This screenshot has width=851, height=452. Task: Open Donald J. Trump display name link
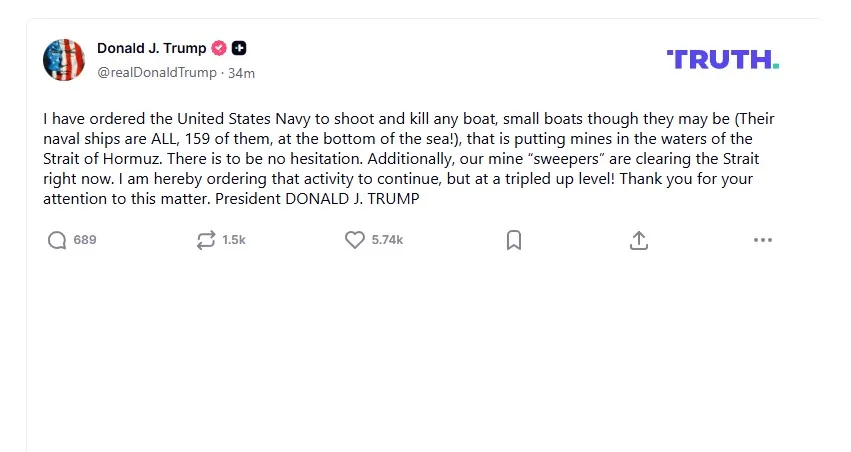click(151, 48)
